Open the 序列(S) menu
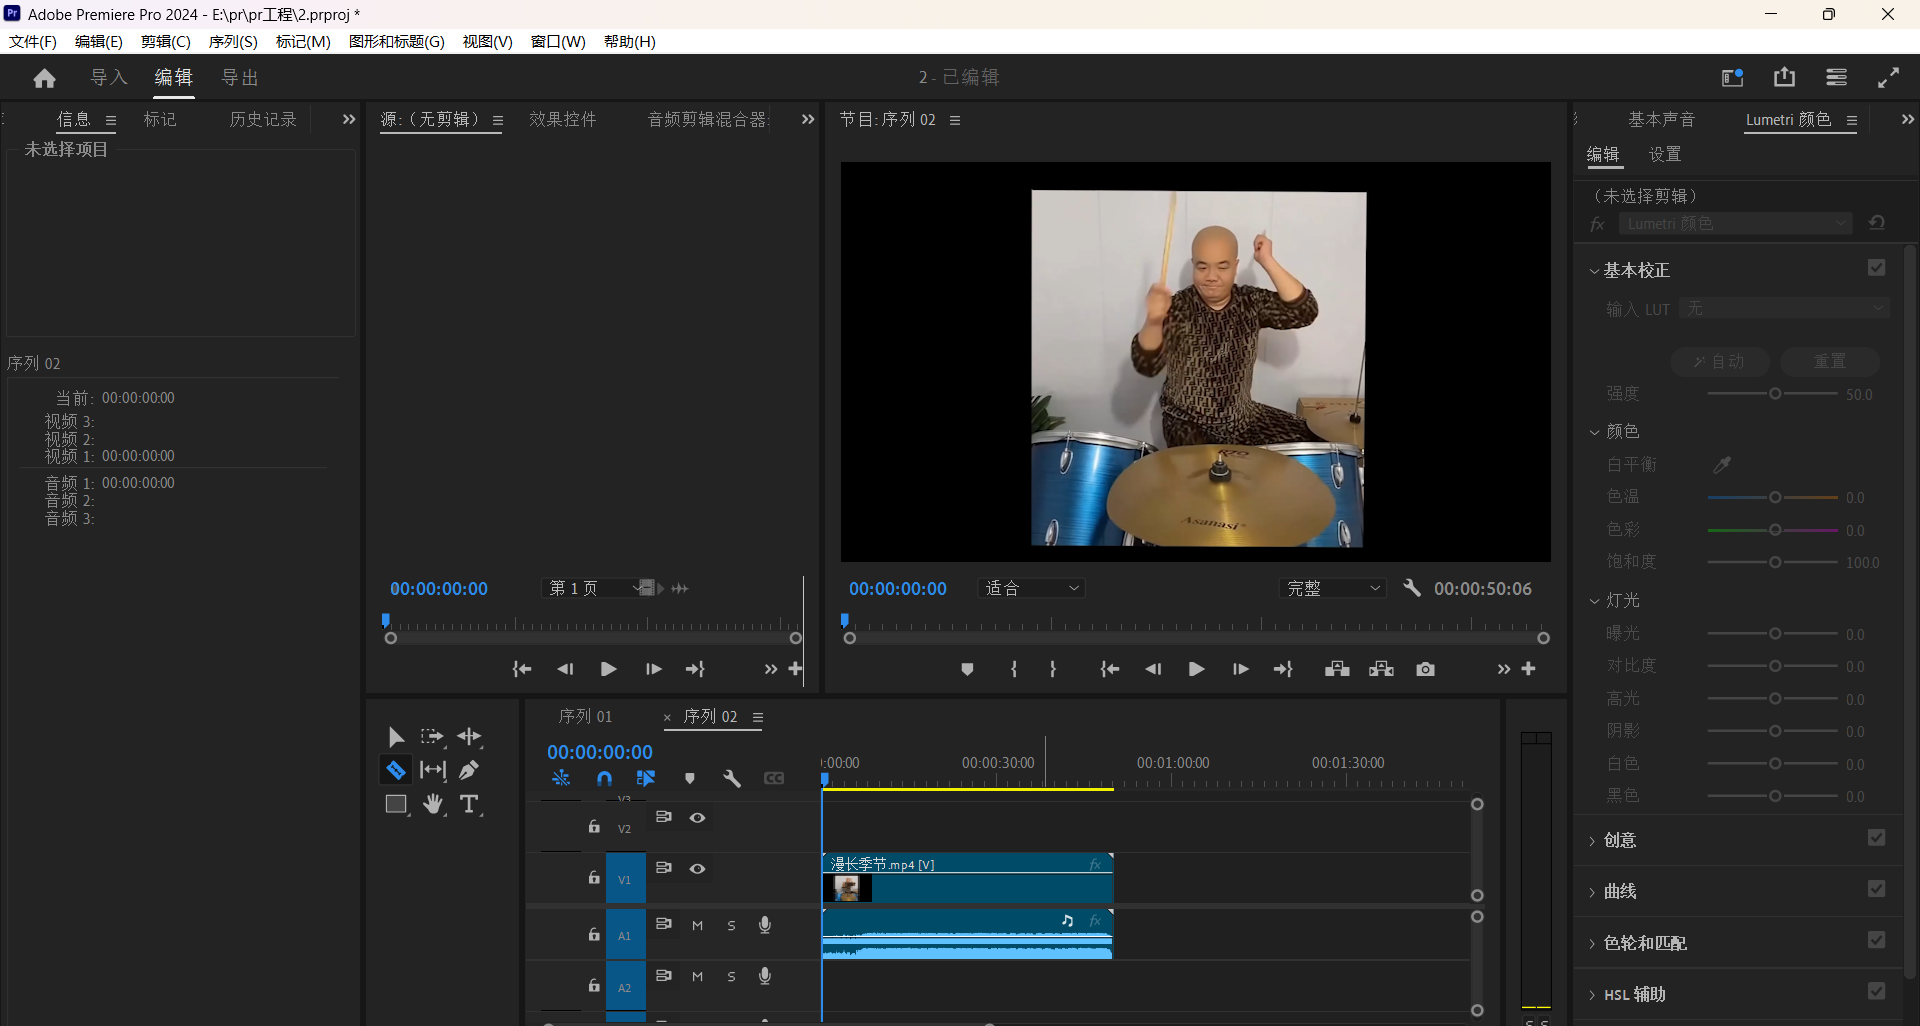 click(232, 41)
